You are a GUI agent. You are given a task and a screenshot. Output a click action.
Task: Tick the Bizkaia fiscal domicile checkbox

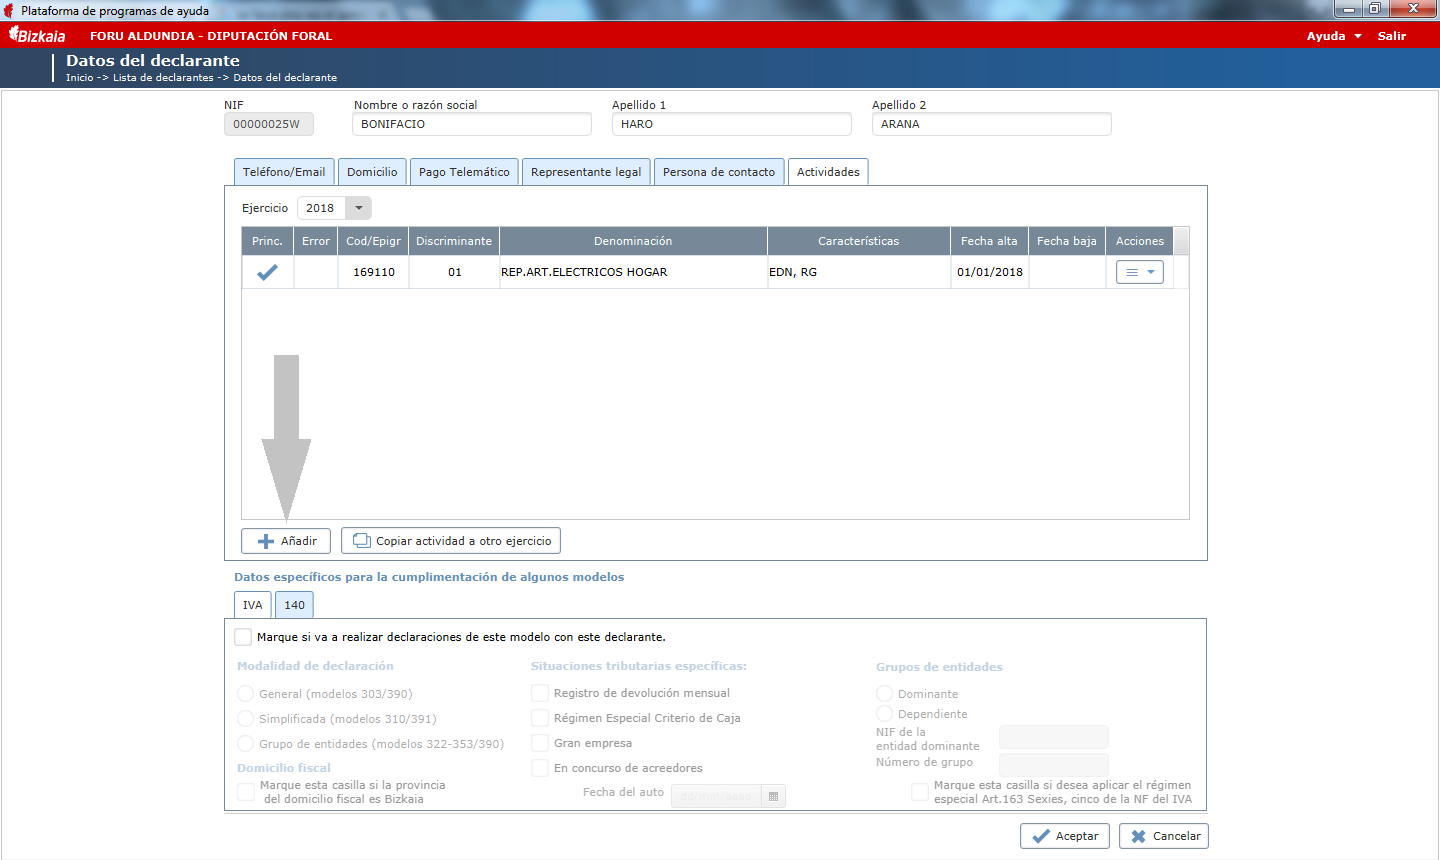[246, 792]
